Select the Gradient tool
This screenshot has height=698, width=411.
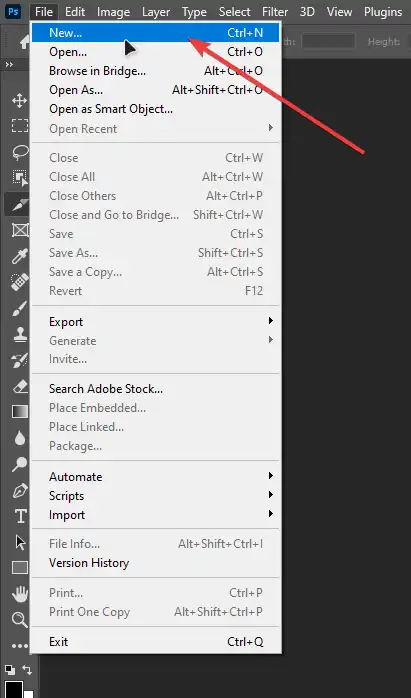[x=20, y=412]
